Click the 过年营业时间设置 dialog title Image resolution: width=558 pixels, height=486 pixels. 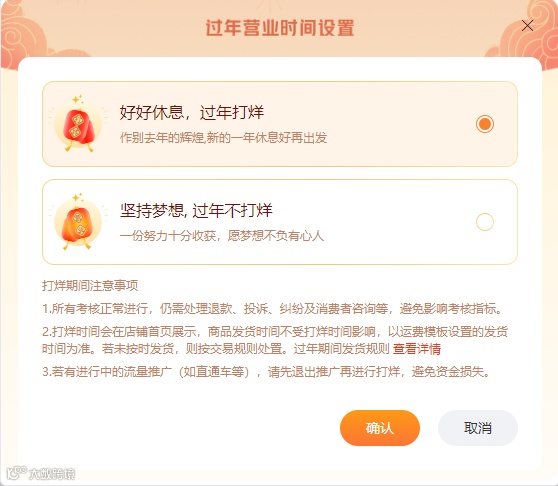click(280, 27)
